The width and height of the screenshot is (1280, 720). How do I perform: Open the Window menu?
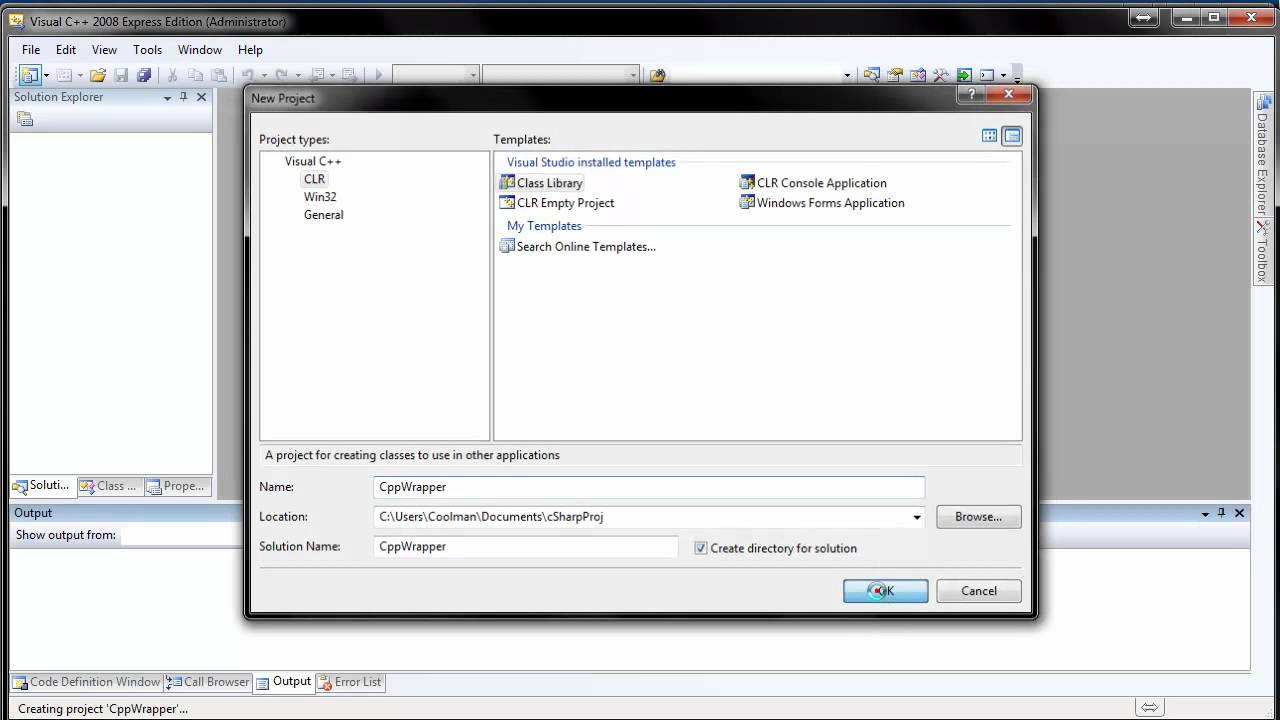200,50
